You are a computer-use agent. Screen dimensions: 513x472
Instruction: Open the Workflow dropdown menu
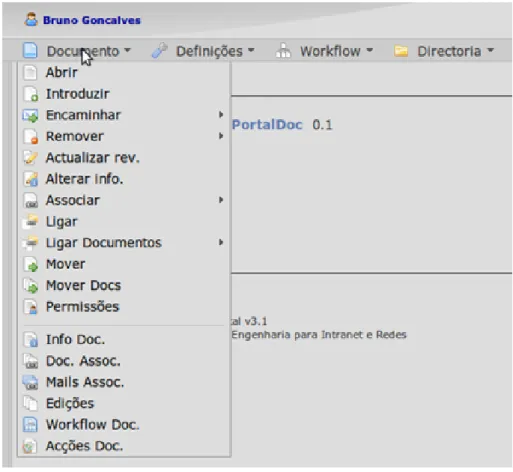coord(324,51)
